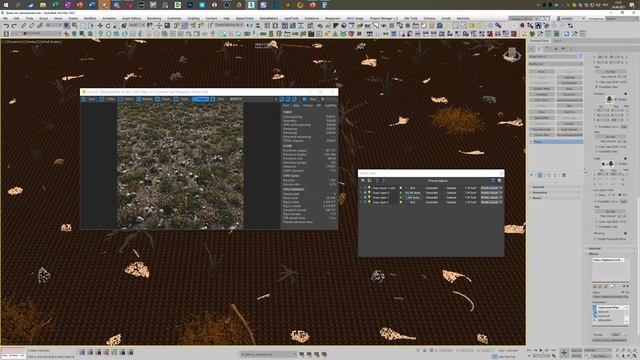Activate the Select and Scale tool

click(116, 26)
